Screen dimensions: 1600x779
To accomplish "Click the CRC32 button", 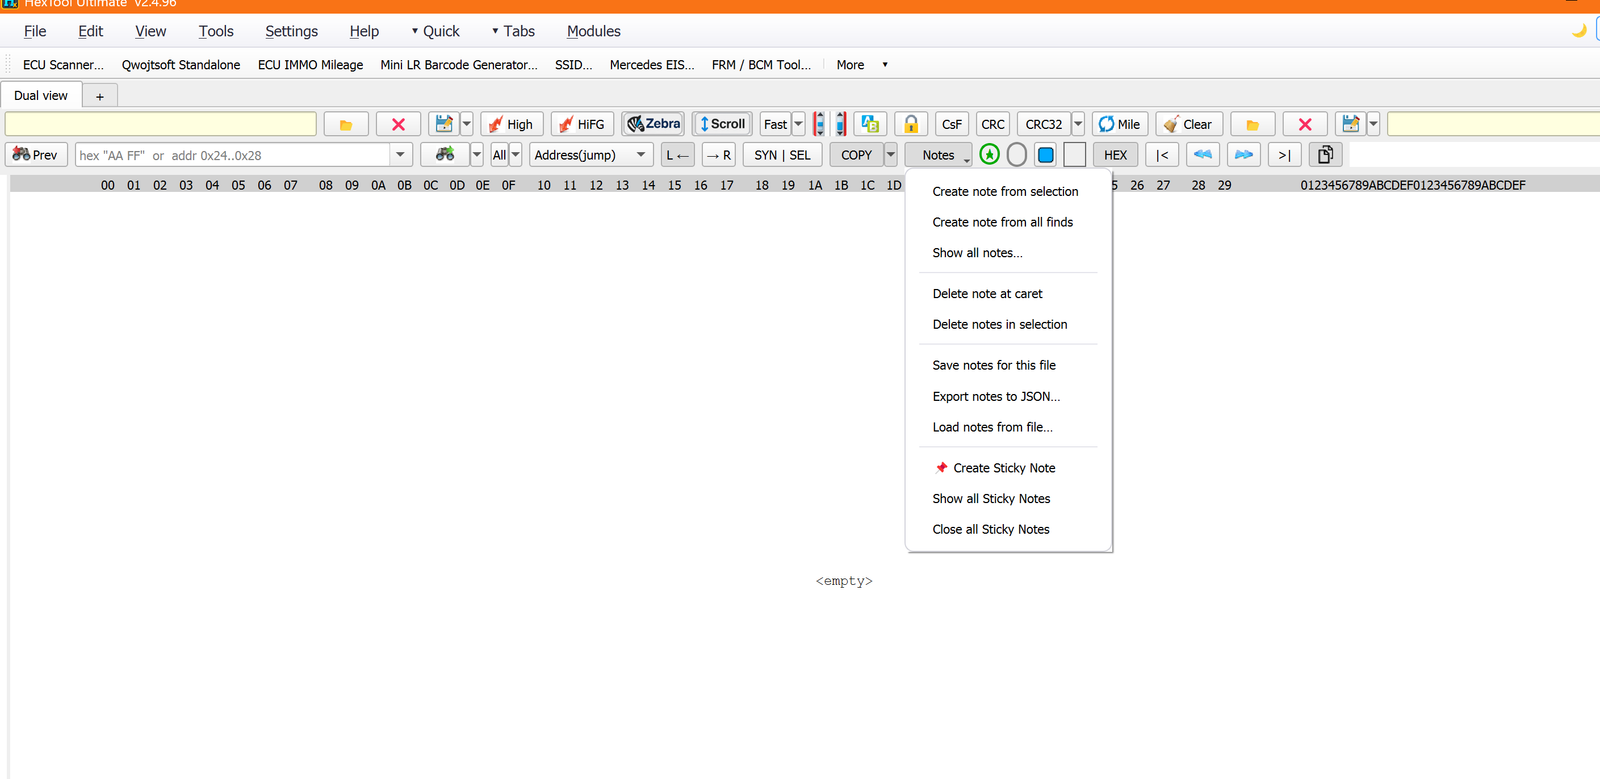I will 1044,124.
